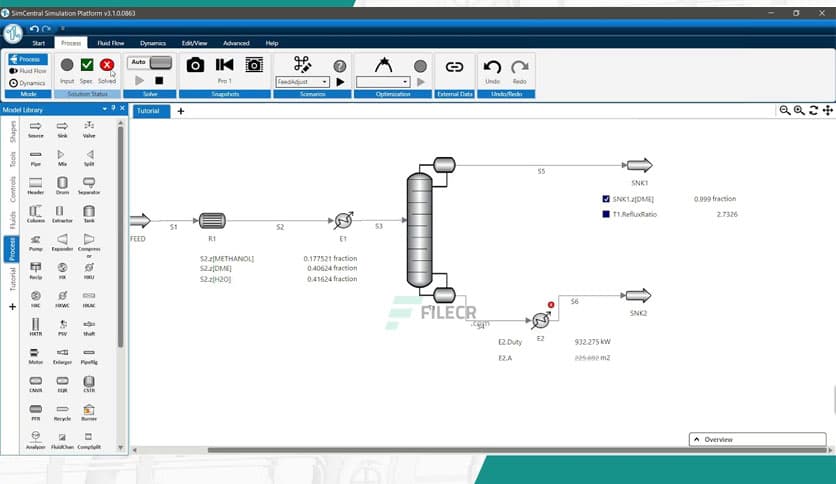Run the selected scenario play button
This screenshot has width=836, height=484.
click(340, 82)
